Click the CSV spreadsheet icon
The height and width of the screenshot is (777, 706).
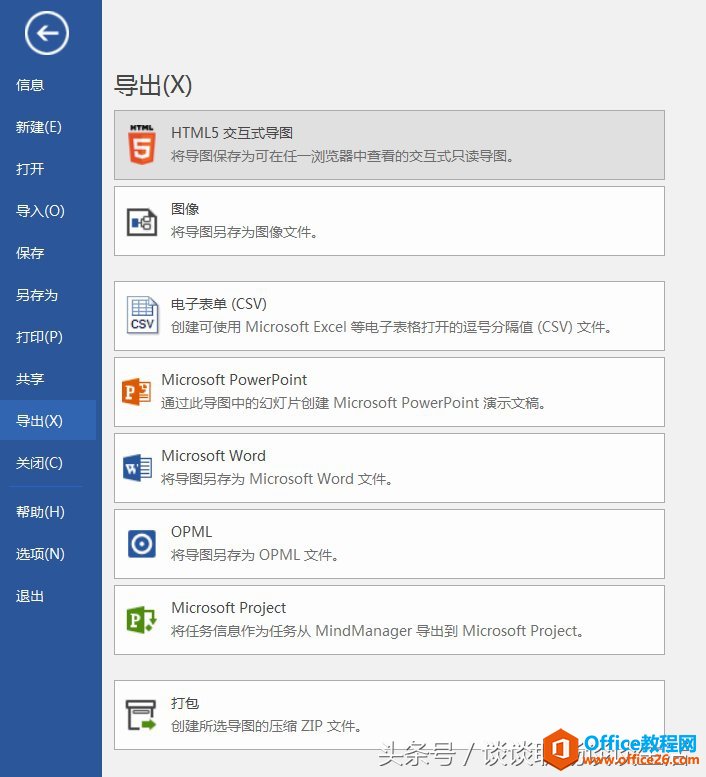click(x=142, y=315)
